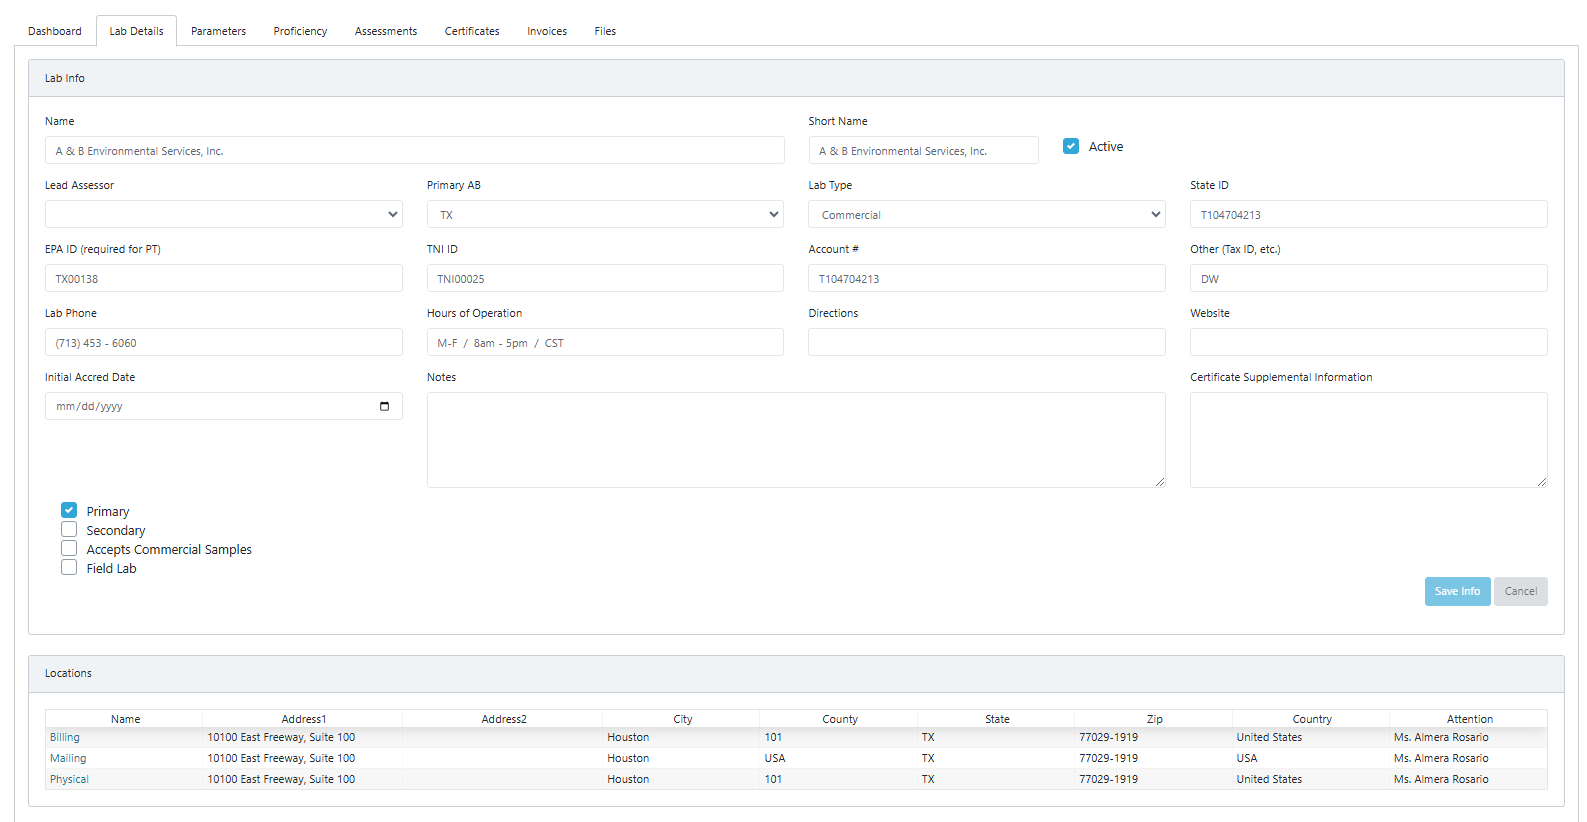The width and height of the screenshot is (1587, 822).
Task: Click the Address1 column header
Action: [x=303, y=719]
